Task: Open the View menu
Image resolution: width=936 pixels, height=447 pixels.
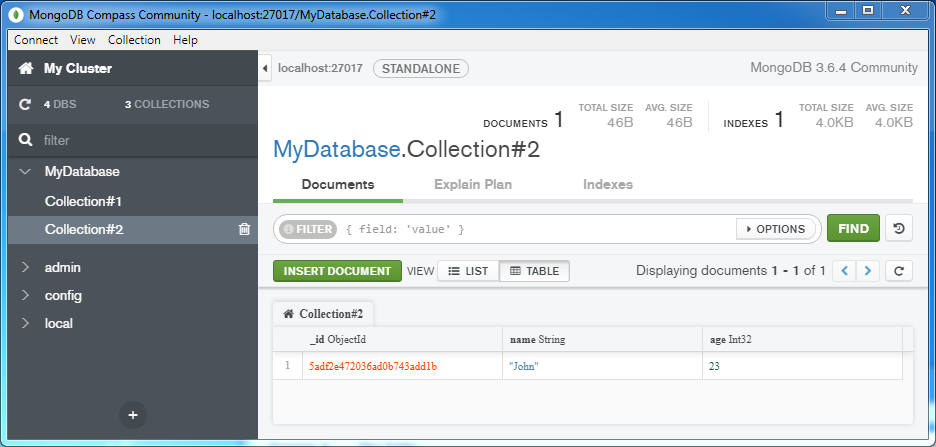Action: tap(82, 40)
